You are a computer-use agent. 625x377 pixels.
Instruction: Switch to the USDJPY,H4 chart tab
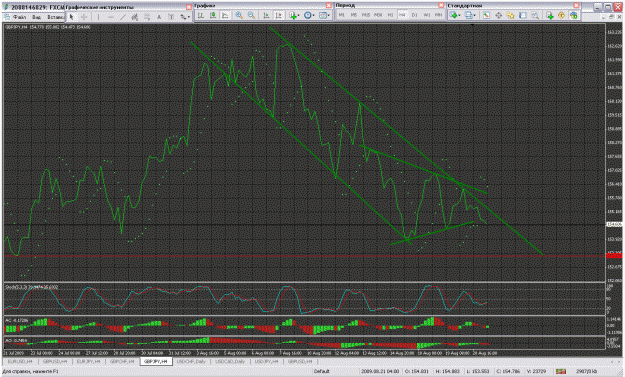click(x=266, y=361)
